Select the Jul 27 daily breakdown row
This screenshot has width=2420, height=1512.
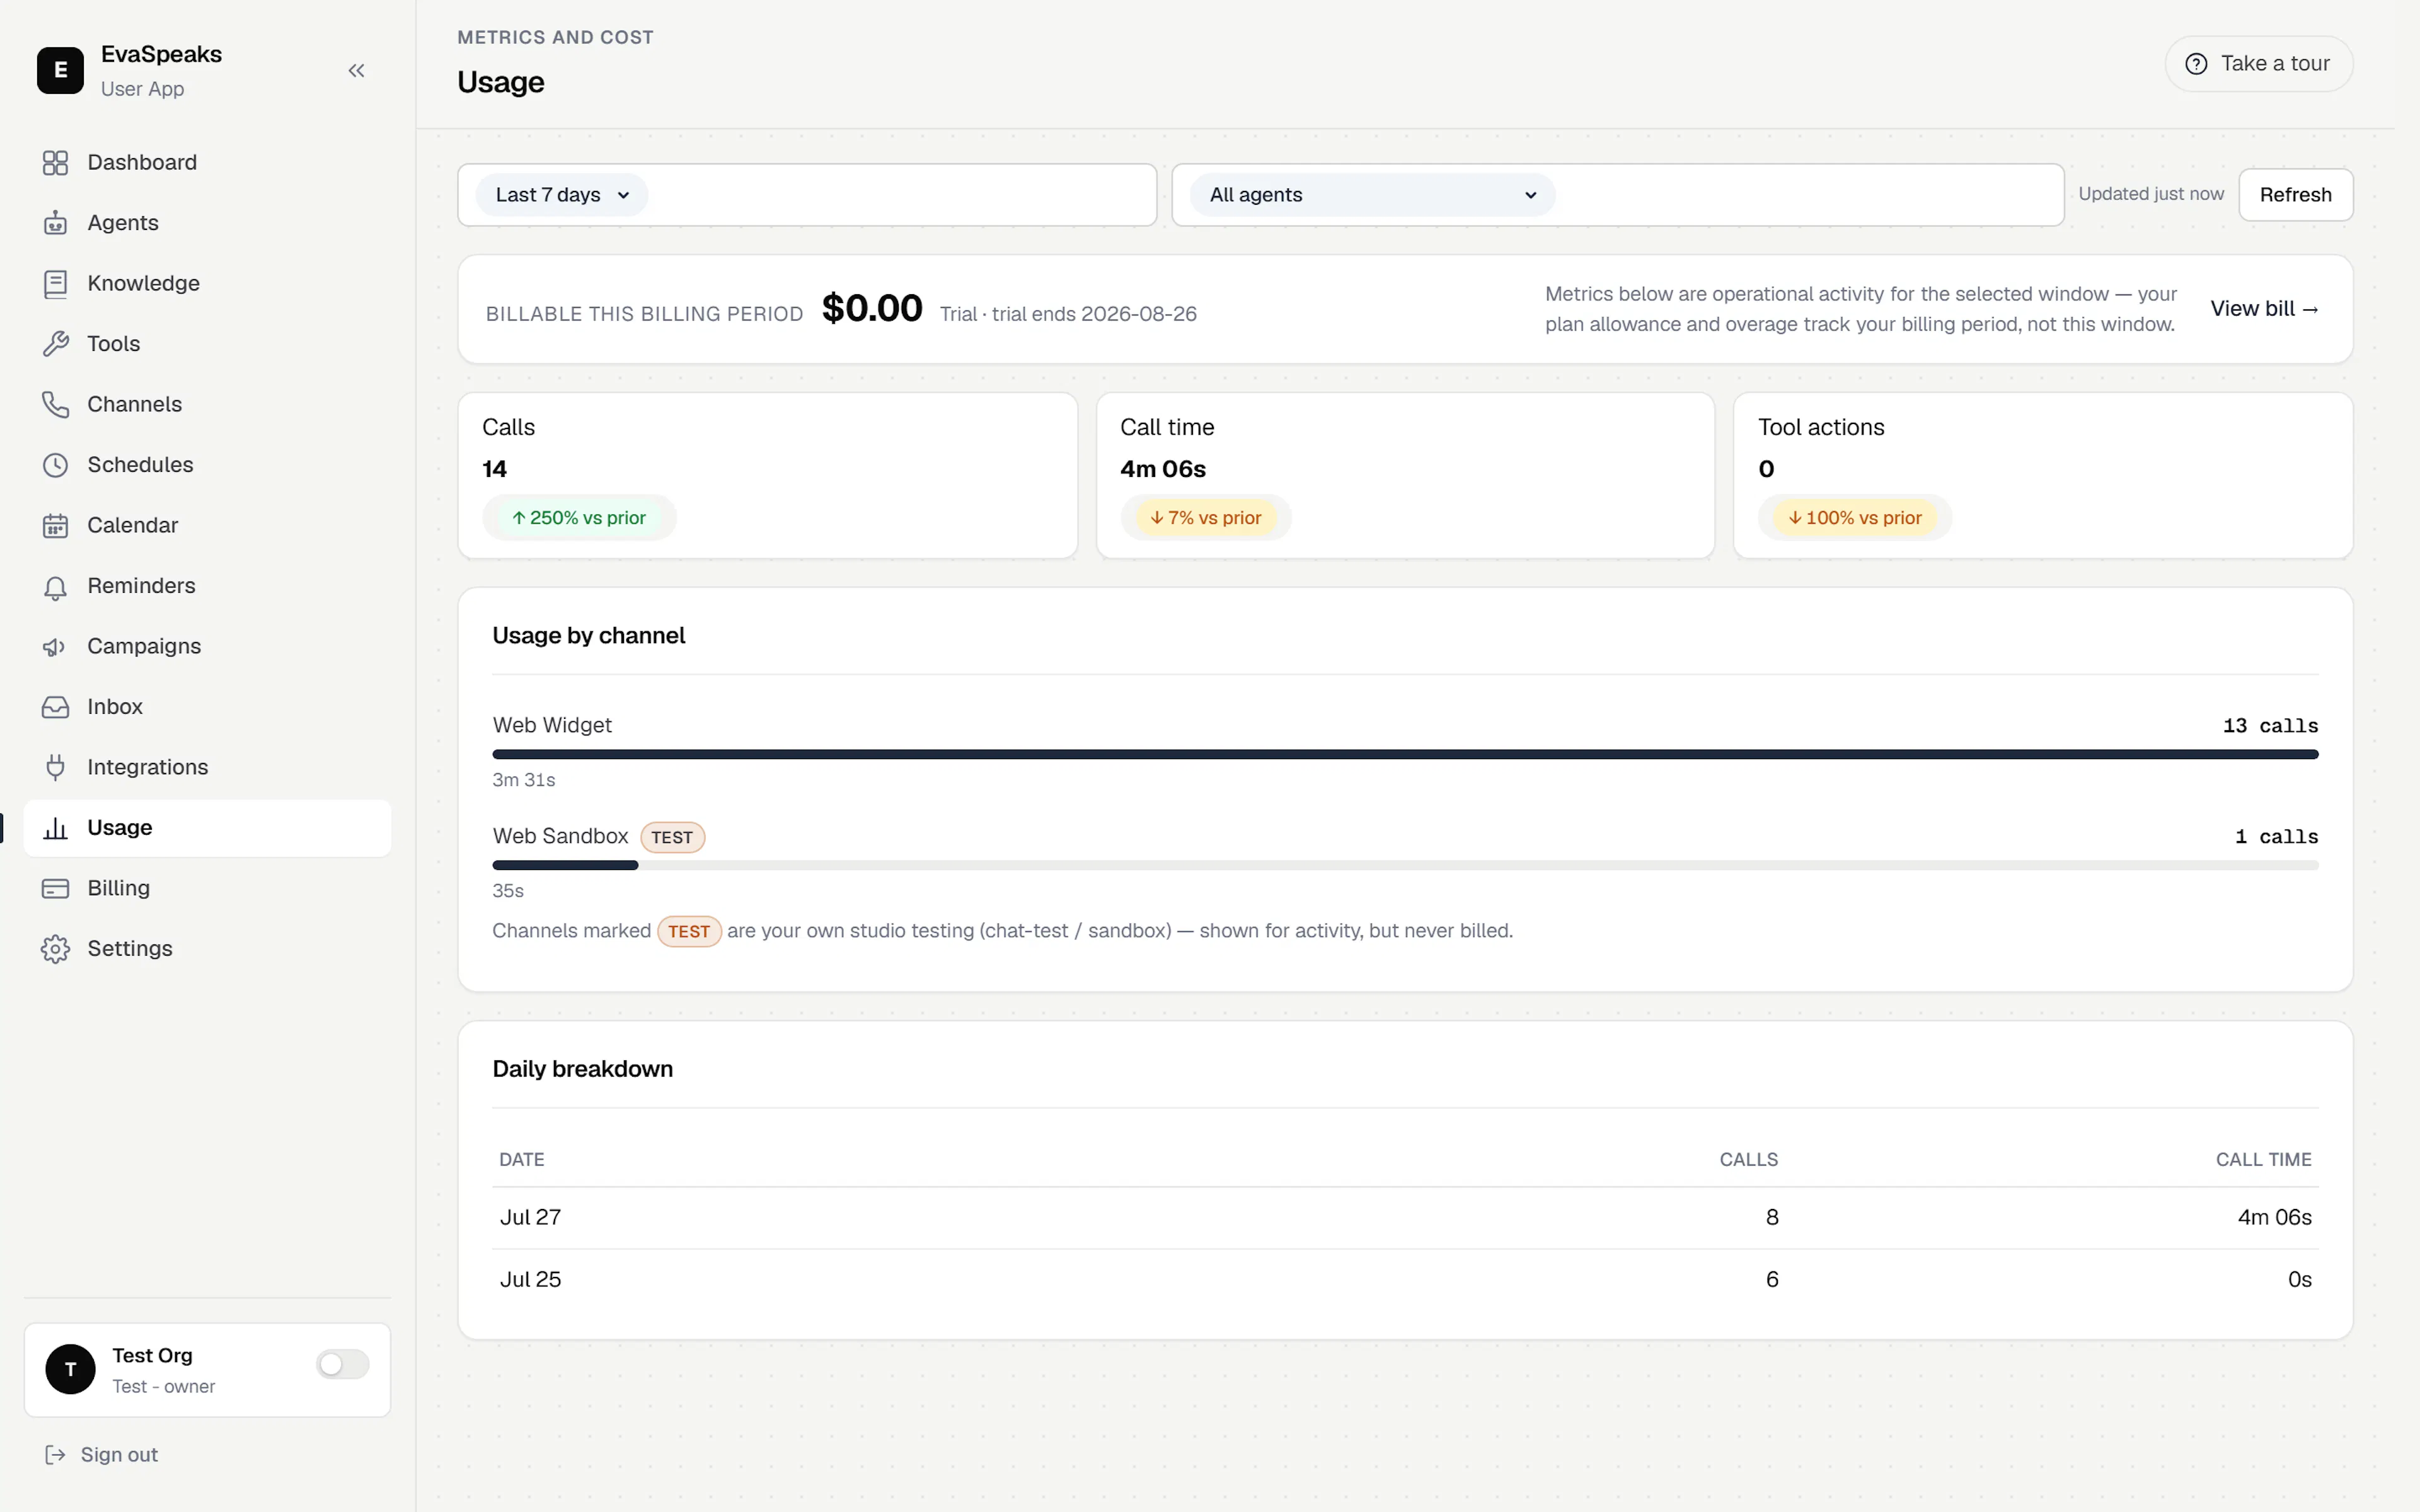[x=1405, y=1217]
